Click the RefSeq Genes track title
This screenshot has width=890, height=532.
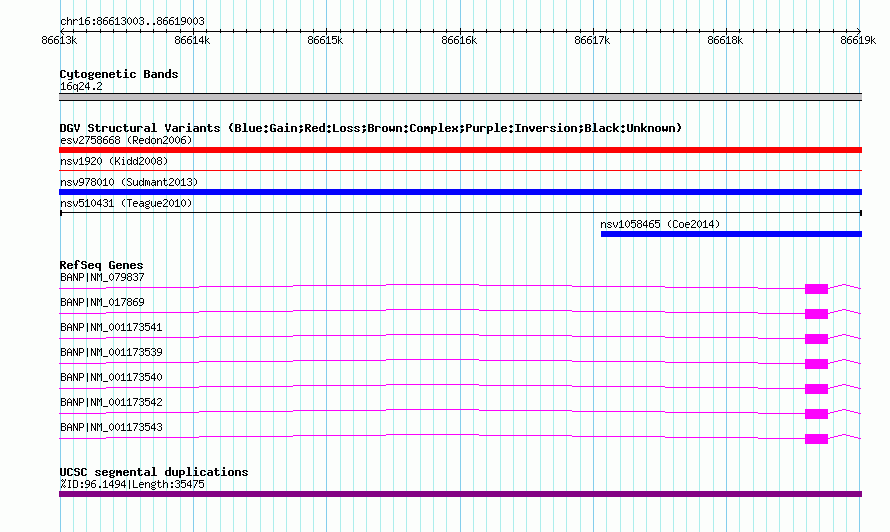point(101,265)
